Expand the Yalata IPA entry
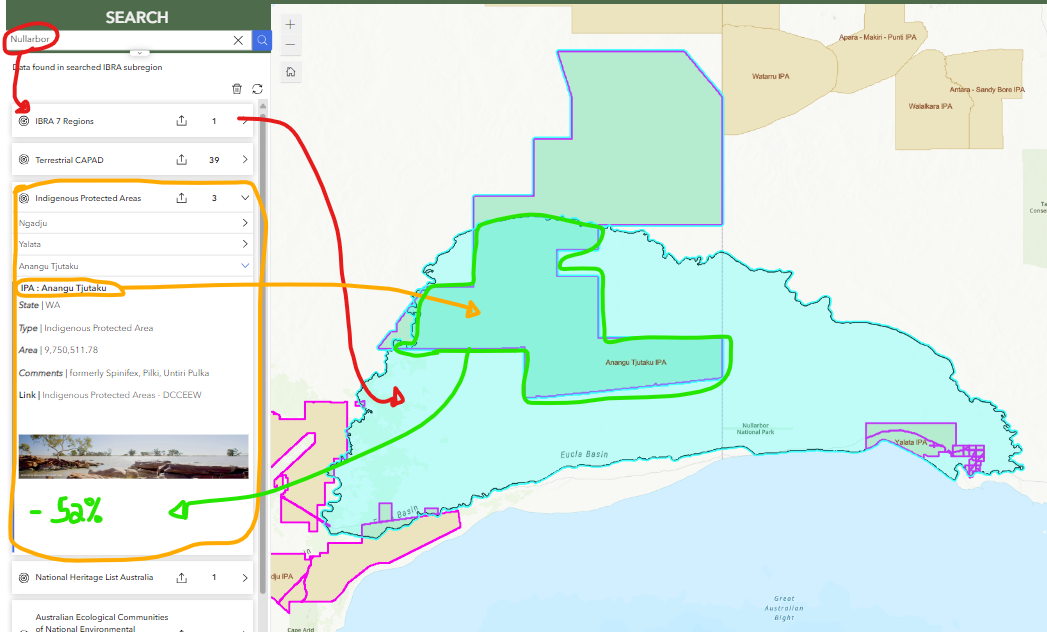The width and height of the screenshot is (1047, 632). [243, 243]
